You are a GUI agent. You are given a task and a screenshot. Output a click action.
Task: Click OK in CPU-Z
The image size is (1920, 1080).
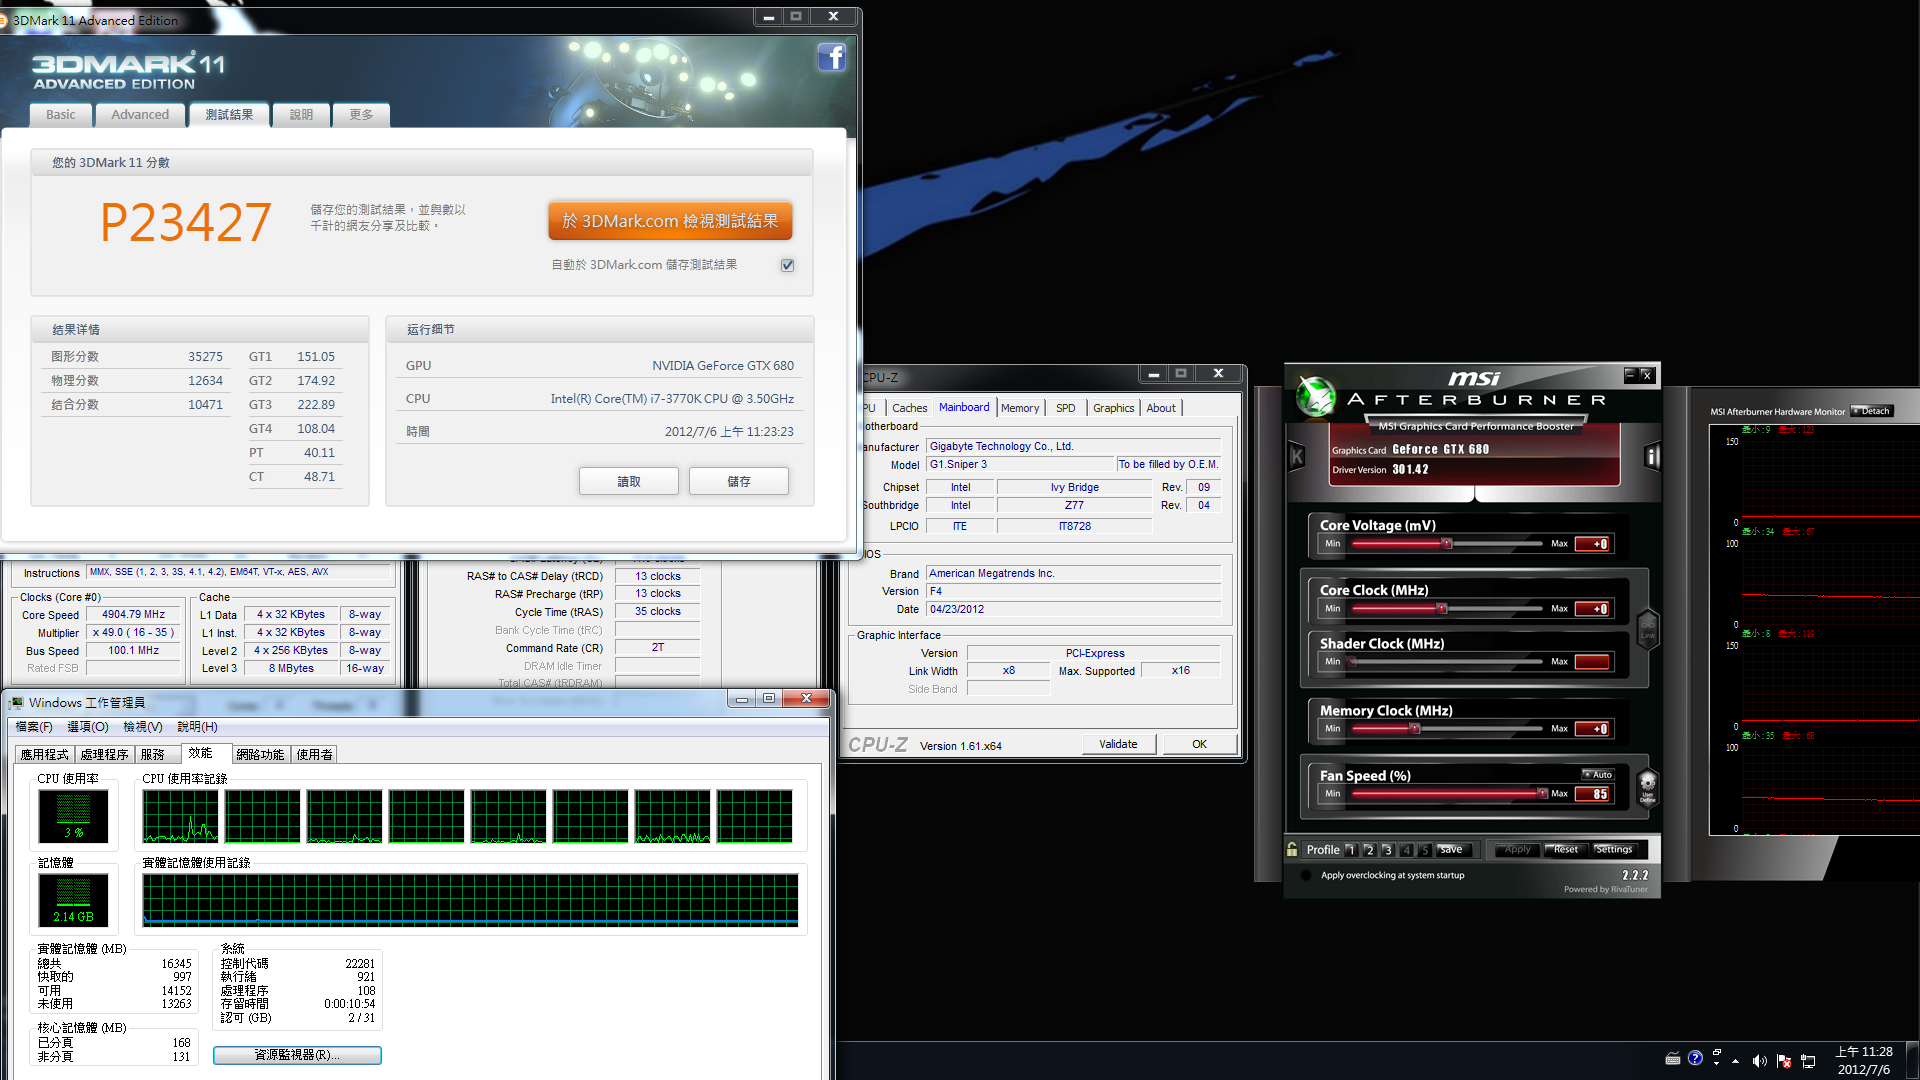pos(1199,744)
